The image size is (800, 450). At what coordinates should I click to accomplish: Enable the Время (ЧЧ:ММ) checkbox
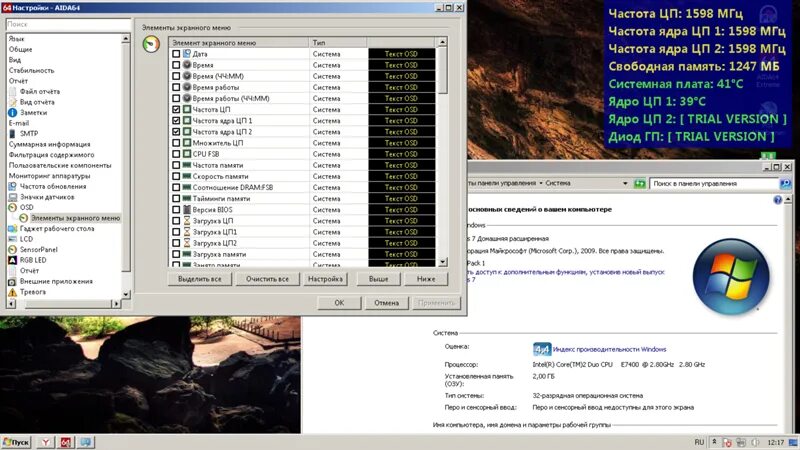[x=176, y=76]
